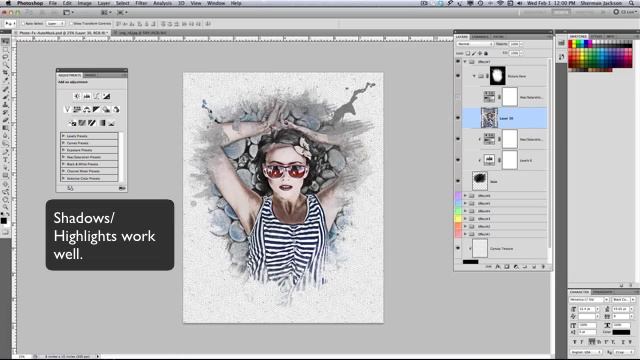Click the layer style fx icon in Layers panel
640x360 pixels.
click(x=498, y=267)
